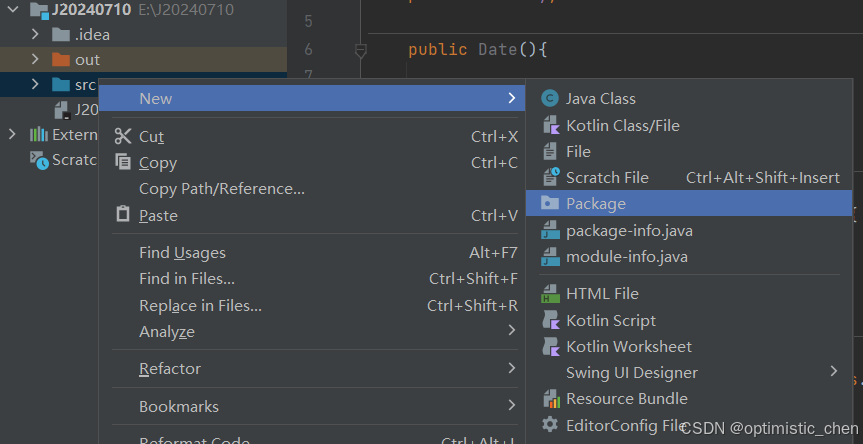This screenshot has height=444, width=863.
Task: Open the Swing UI Designer submenu
Action: (x=632, y=372)
